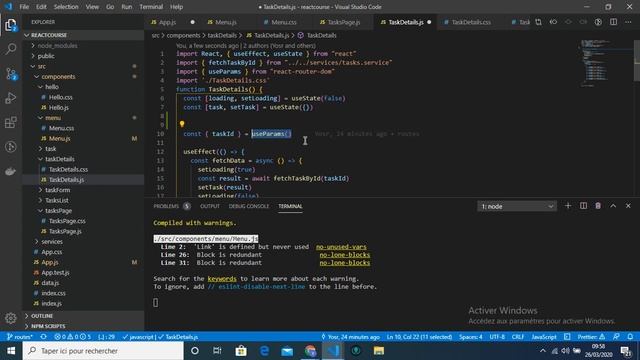This screenshot has height=360, width=640.
Task: Open the Mail app from taskbar
Action: pos(287,351)
